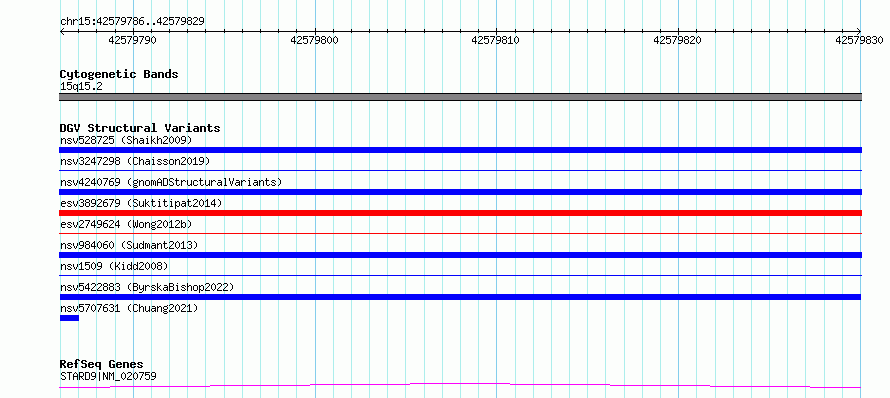
Task: Select the magenta STARD9 gene feature line
Action: pos(460,386)
